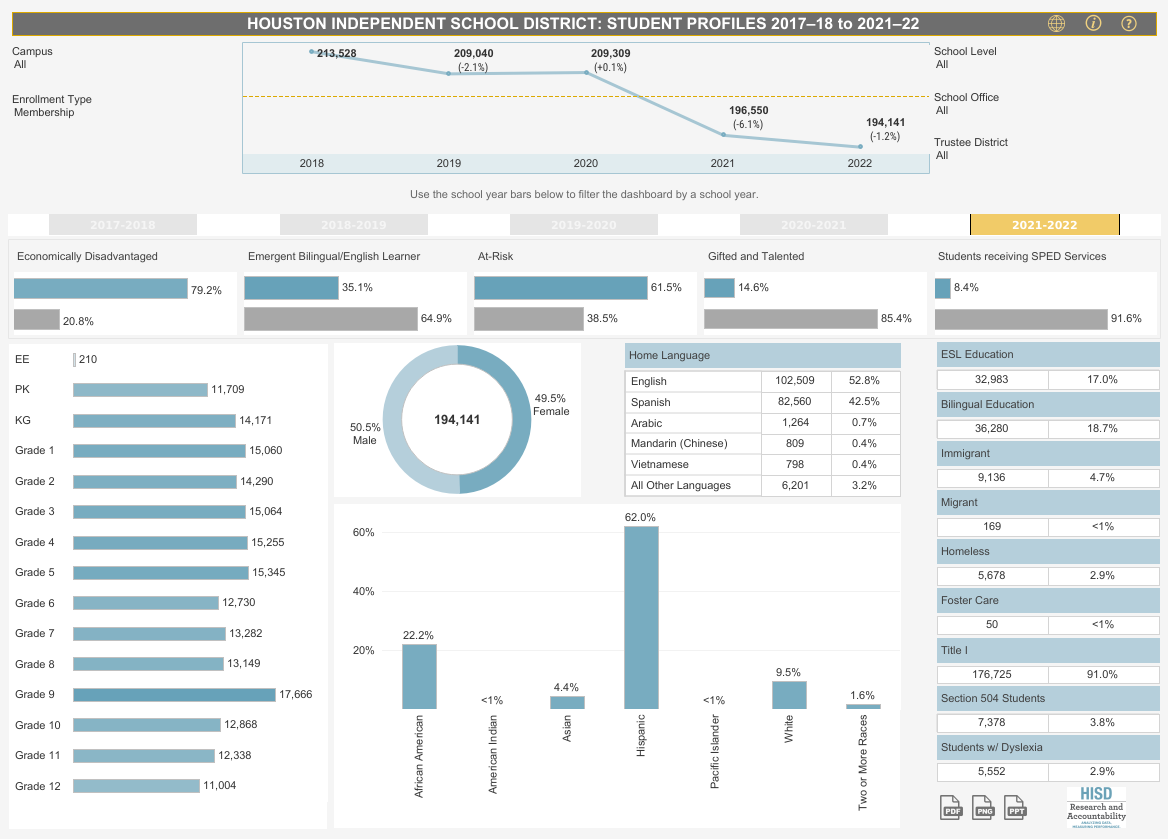Click the Migrant count 169
The height and width of the screenshot is (839, 1168).
point(991,526)
